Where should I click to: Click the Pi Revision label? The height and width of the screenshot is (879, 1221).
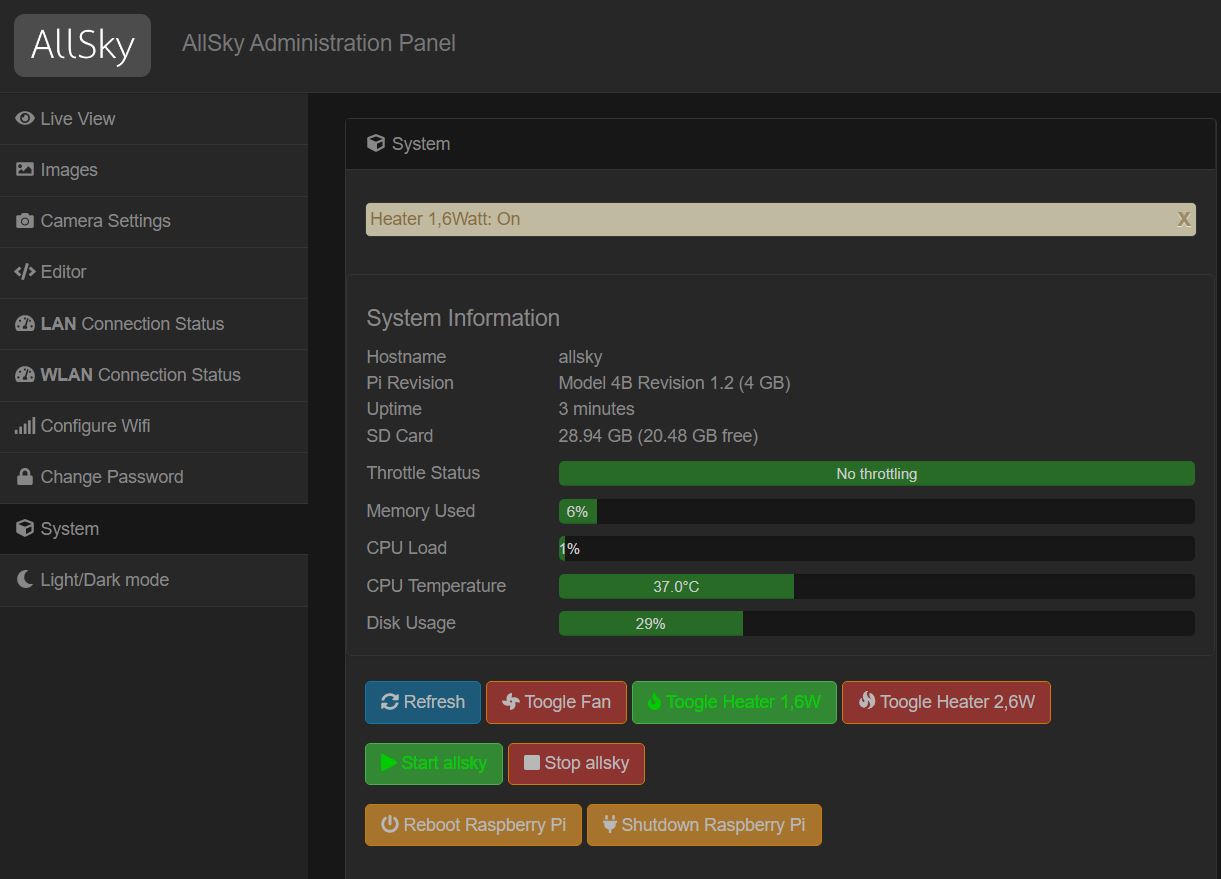410,383
